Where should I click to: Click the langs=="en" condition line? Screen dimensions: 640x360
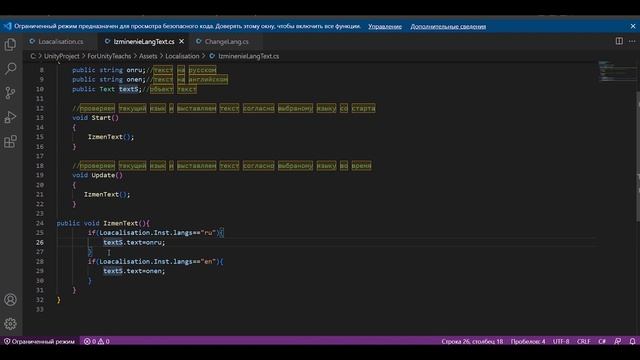(156, 262)
